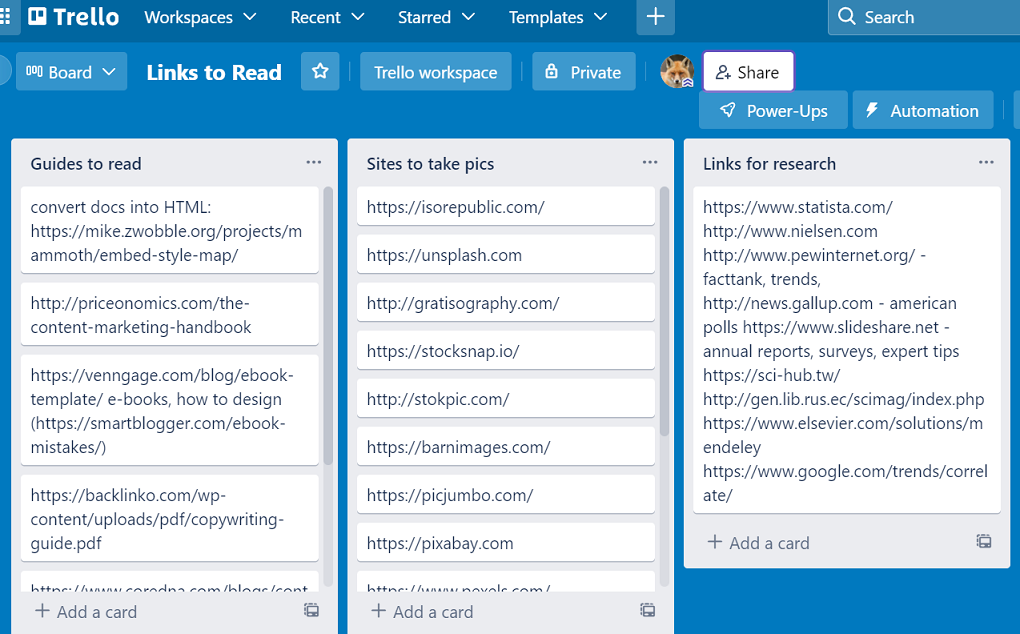Viewport: 1020px width, 634px height.
Task: Open the backlinko copywriting-guide.pdf card
Action: [x=170, y=518]
